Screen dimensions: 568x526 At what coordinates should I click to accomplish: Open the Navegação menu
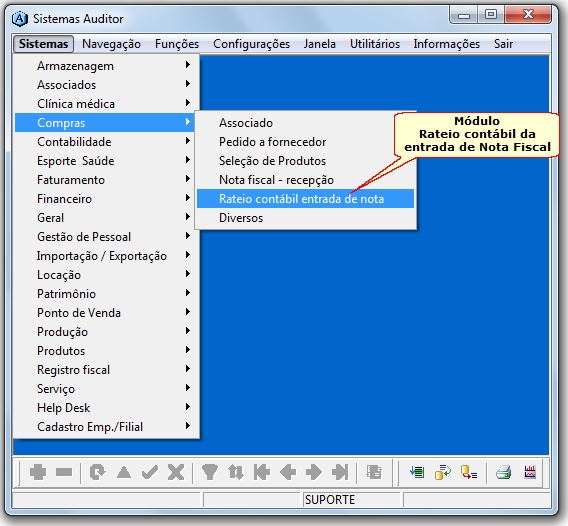click(x=111, y=44)
